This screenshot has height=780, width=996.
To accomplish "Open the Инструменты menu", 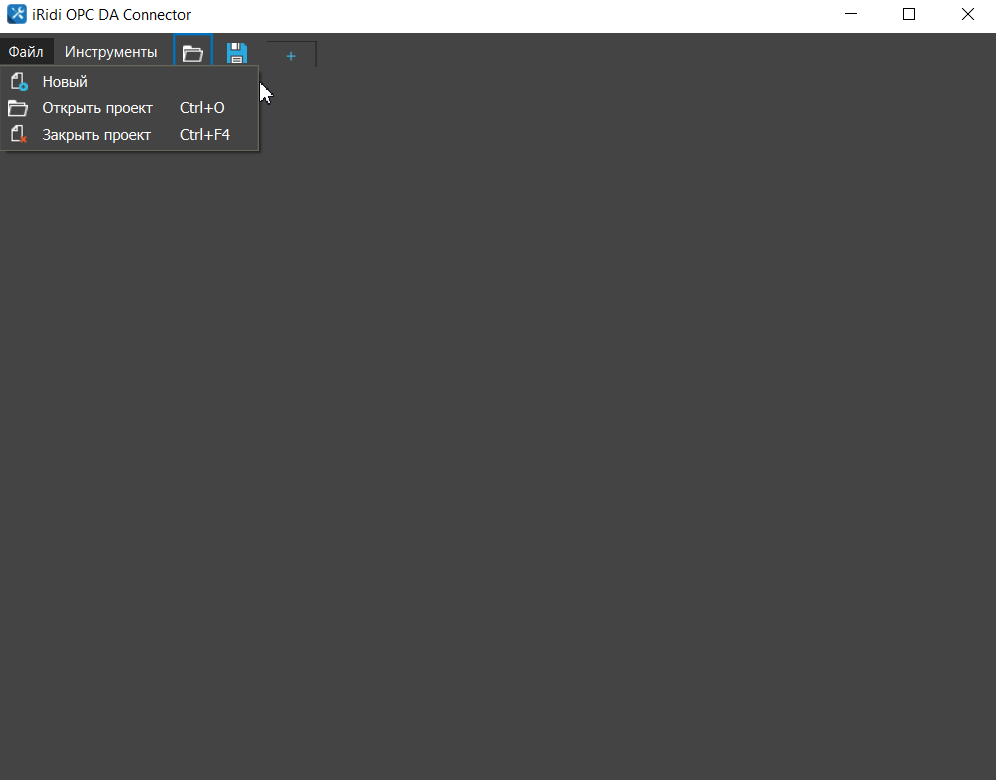I will 111,52.
